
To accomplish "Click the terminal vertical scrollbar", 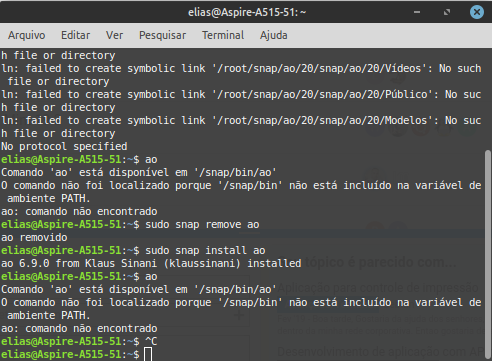I will coord(488,255).
